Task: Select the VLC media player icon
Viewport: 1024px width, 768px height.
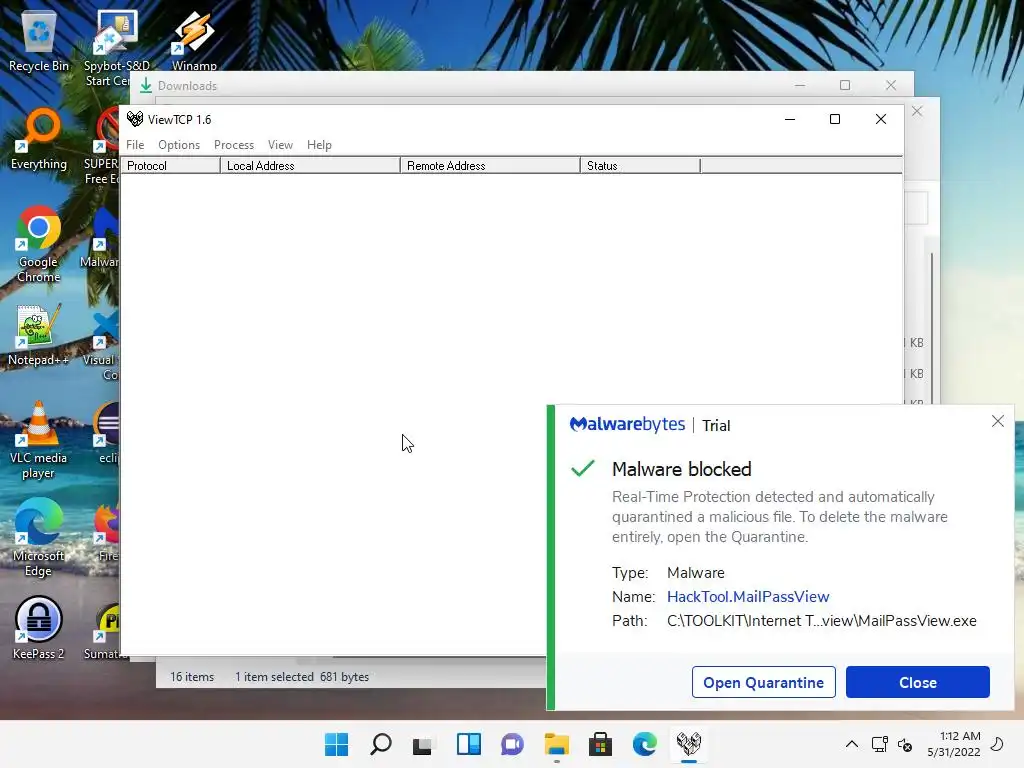Action: 39,441
